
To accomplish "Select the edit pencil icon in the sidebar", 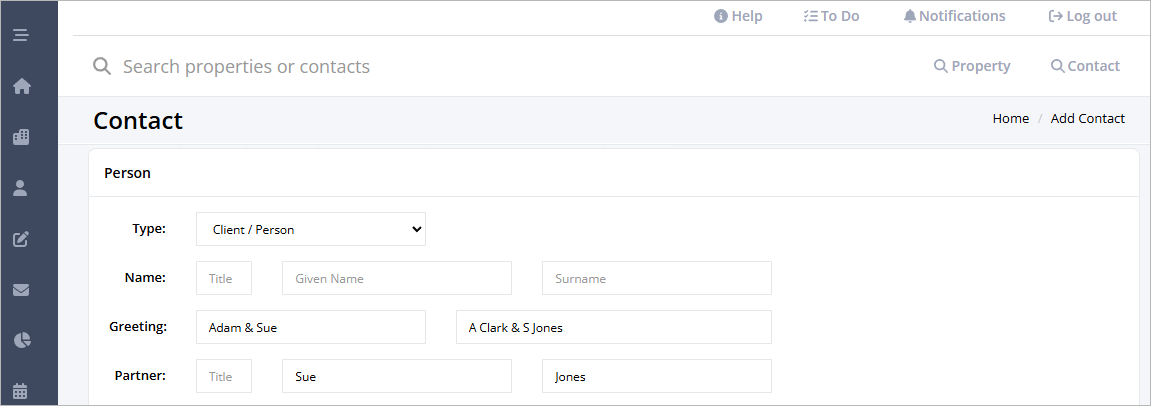I will click(x=21, y=239).
